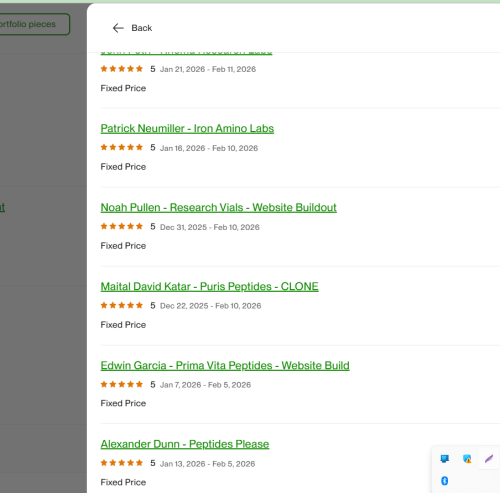The width and height of the screenshot is (500, 493).
Task: Click date range Jan 21, 2026 - Feb 11, 2026
Action: [208, 69]
